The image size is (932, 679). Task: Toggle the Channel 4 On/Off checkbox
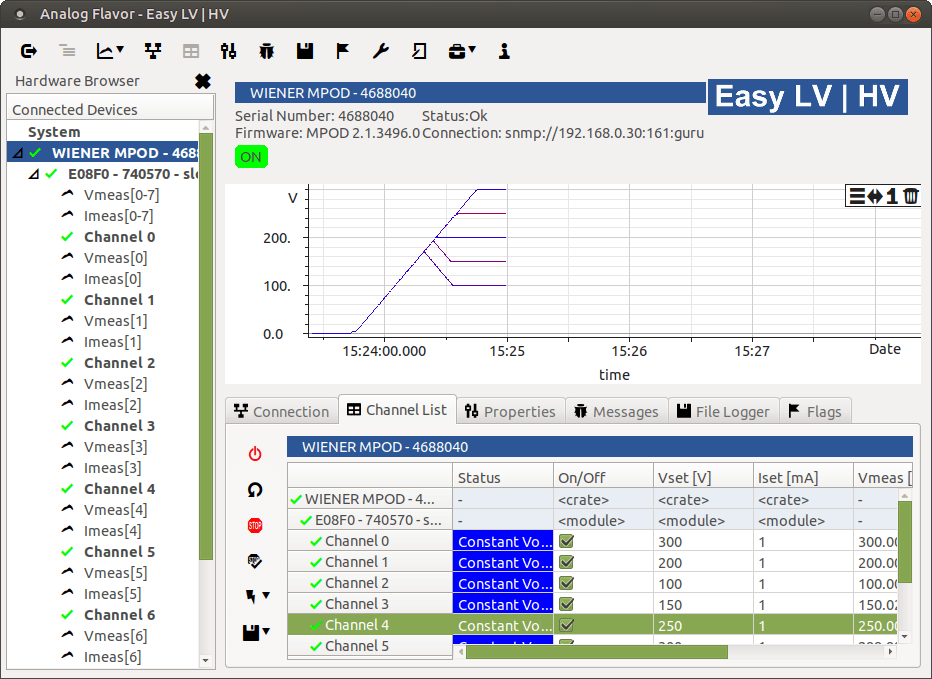pyautogui.click(x=566, y=625)
